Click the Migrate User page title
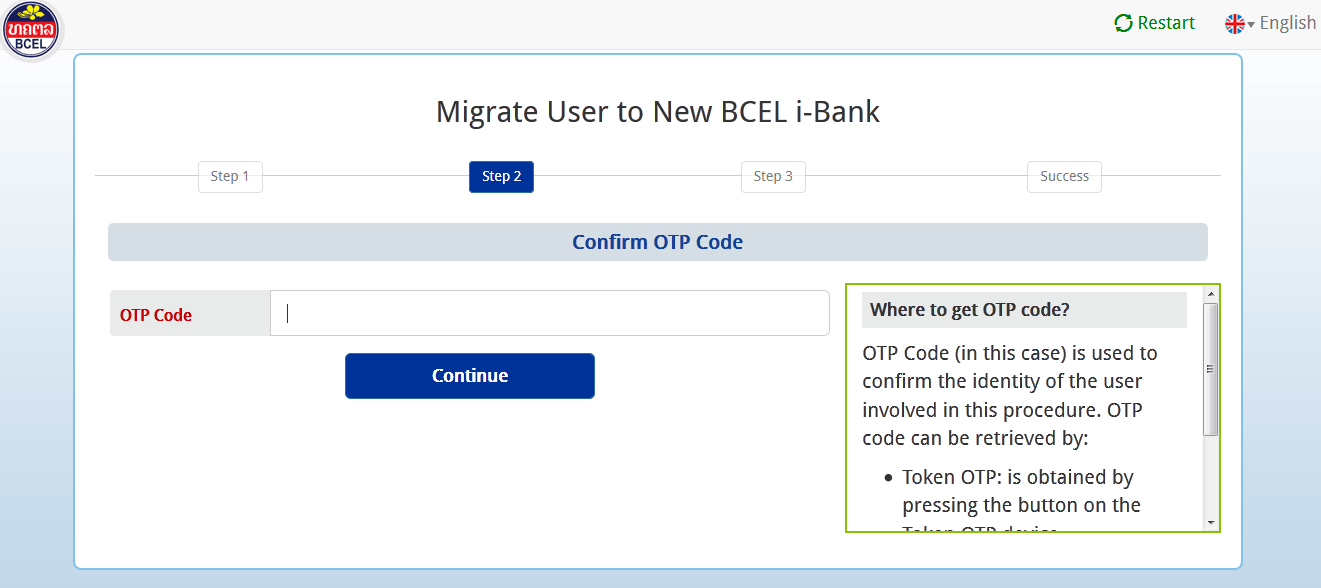 click(x=657, y=111)
